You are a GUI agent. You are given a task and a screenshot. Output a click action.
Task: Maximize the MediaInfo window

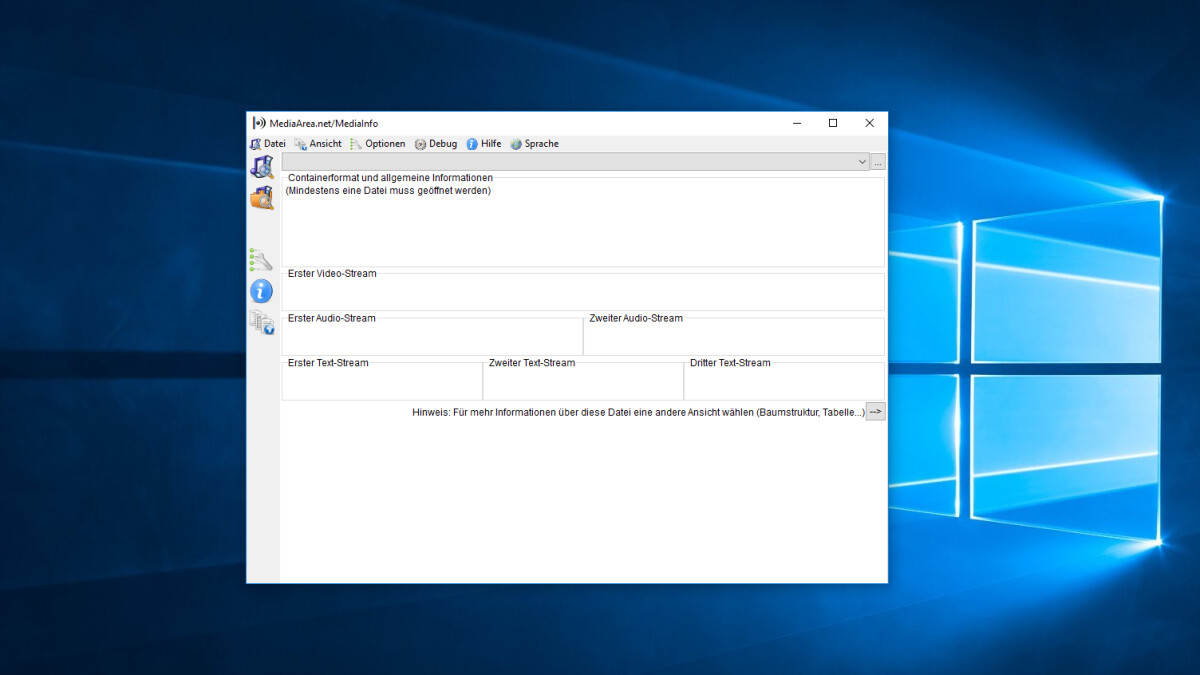pos(833,123)
